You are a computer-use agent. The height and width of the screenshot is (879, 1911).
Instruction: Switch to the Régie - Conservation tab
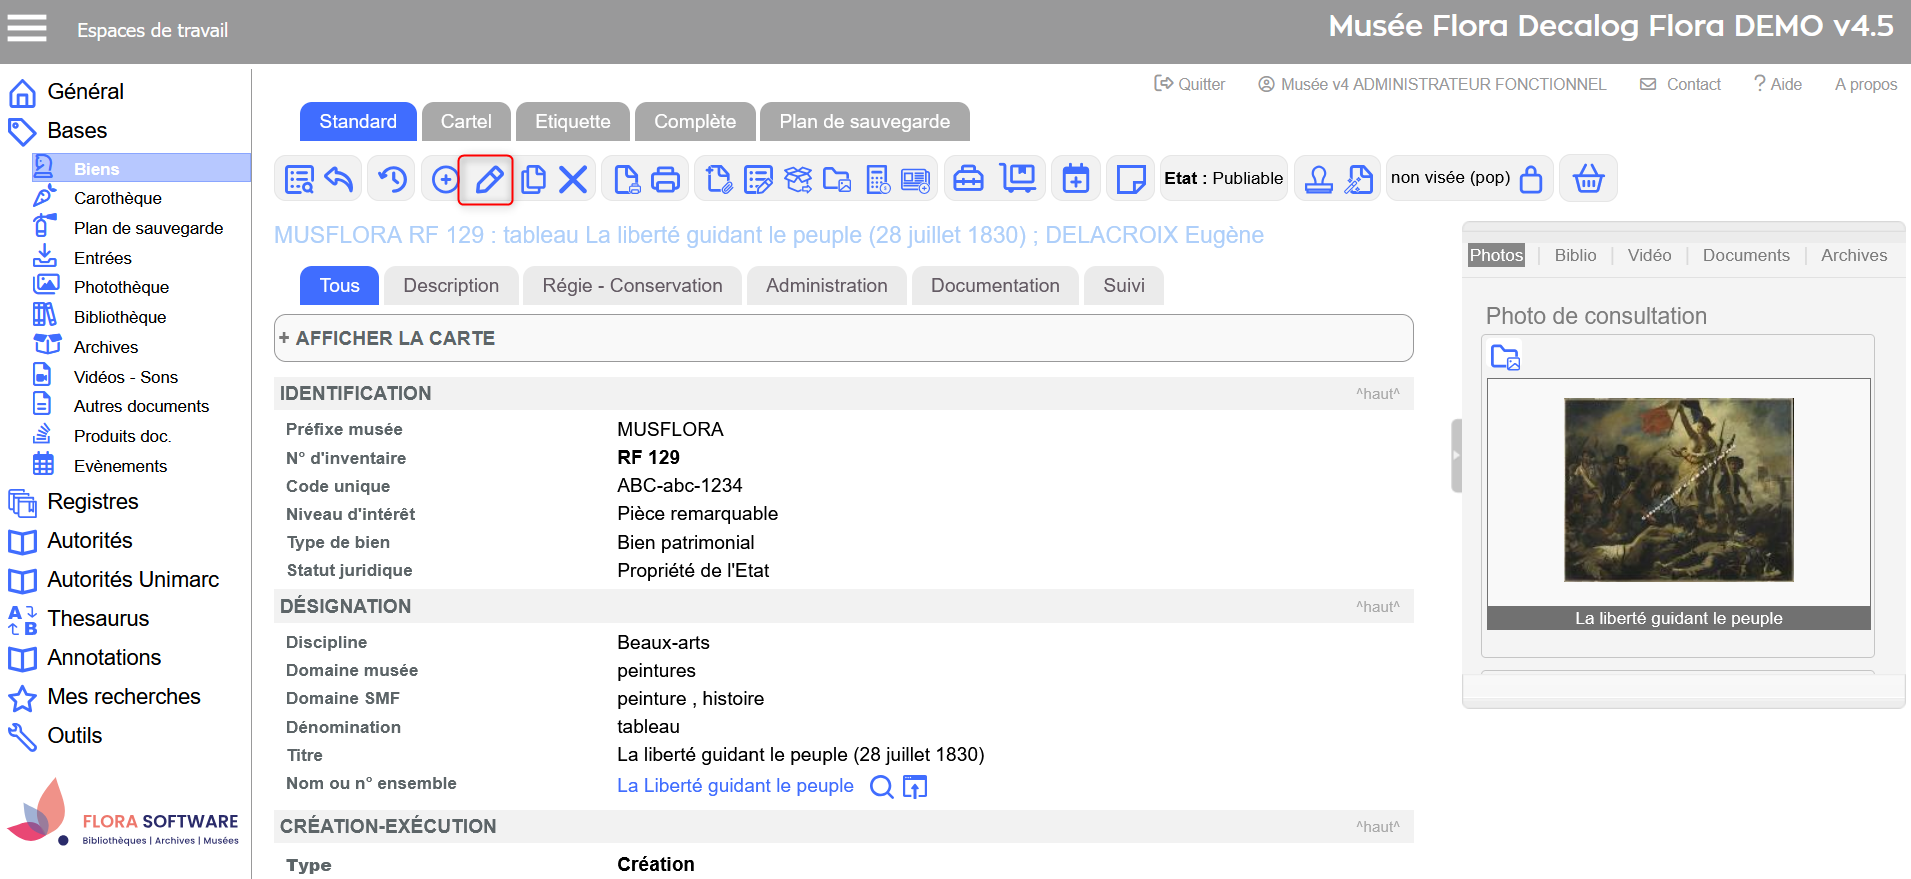[x=632, y=286]
